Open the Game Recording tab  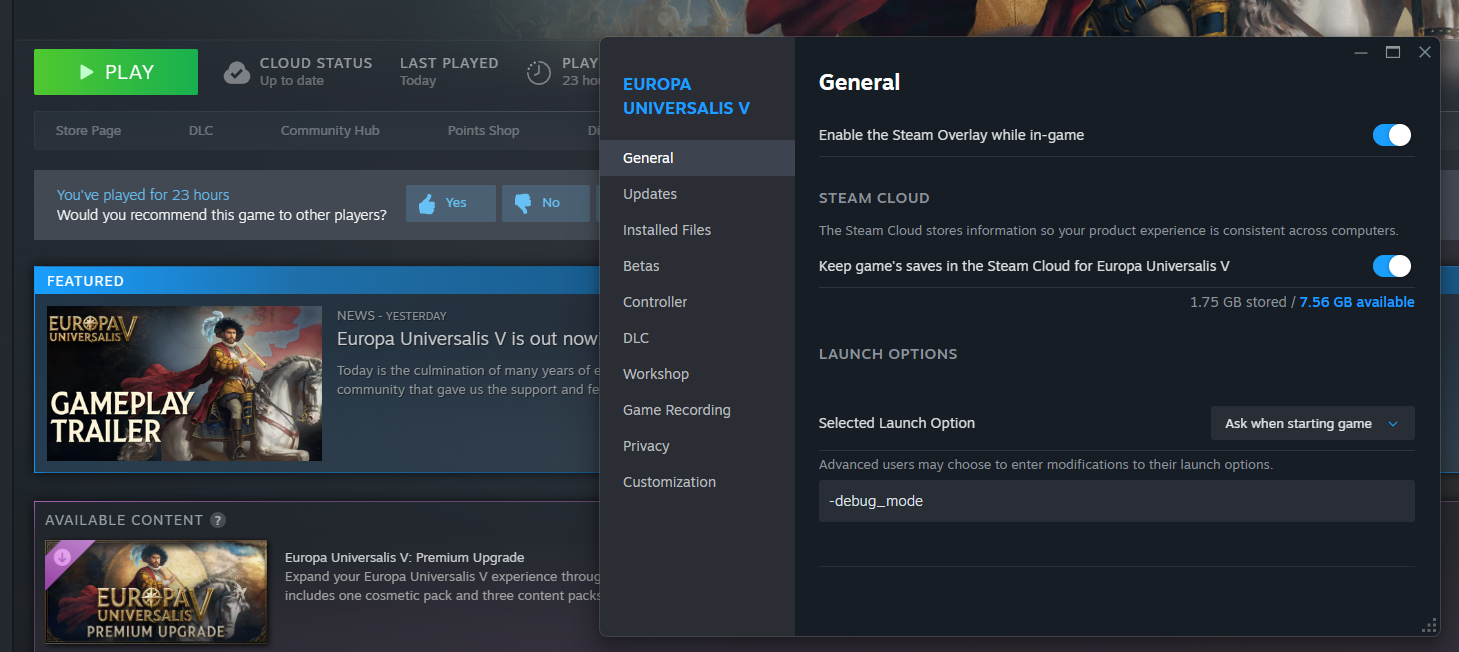[697, 410]
